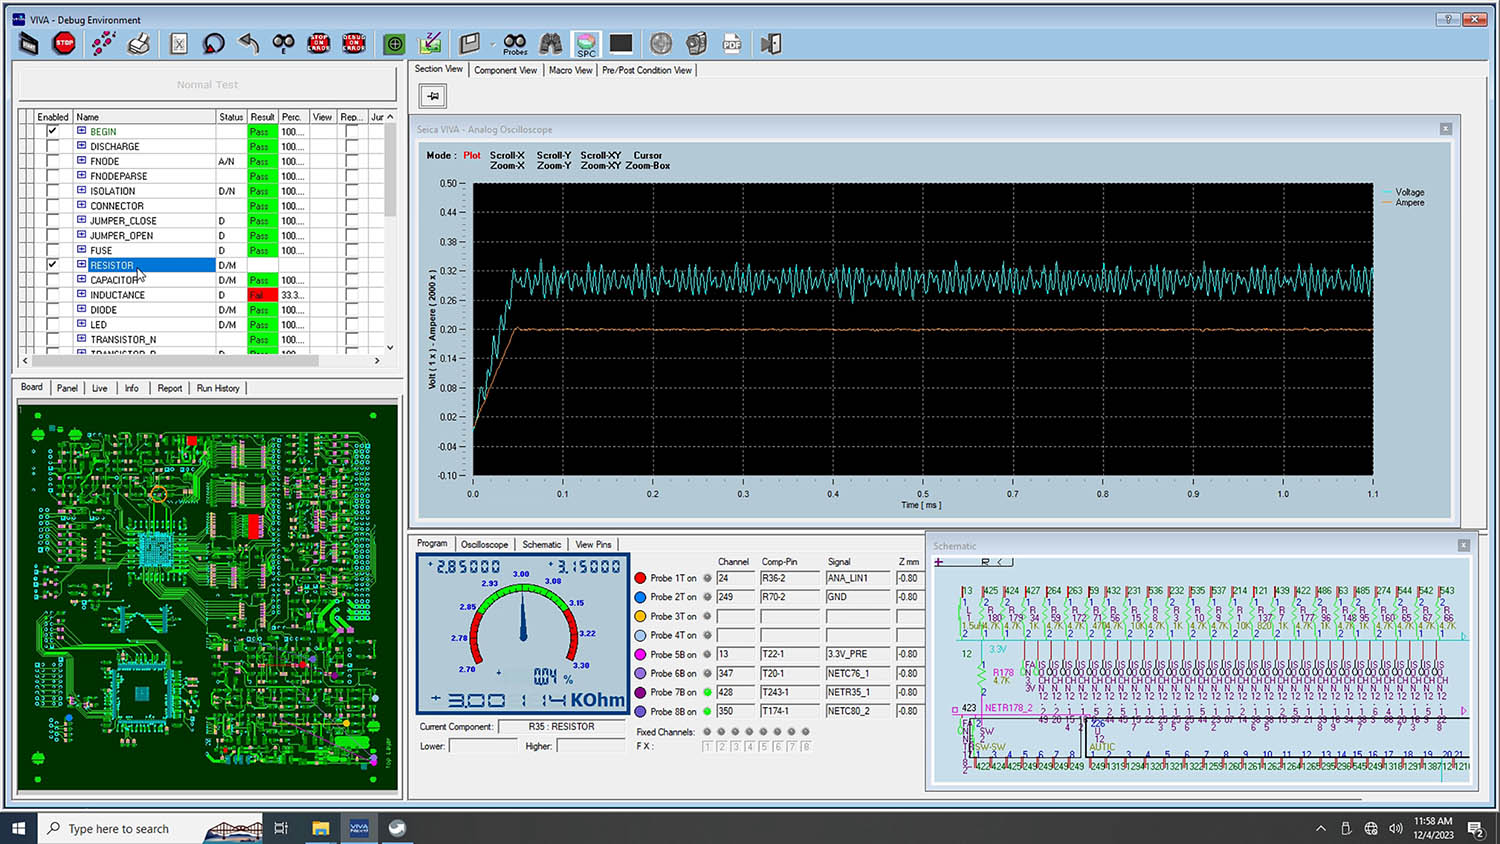Click the Windows taskbar search box
The image size is (1500, 844).
pyautogui.click(x=118, y=828)
